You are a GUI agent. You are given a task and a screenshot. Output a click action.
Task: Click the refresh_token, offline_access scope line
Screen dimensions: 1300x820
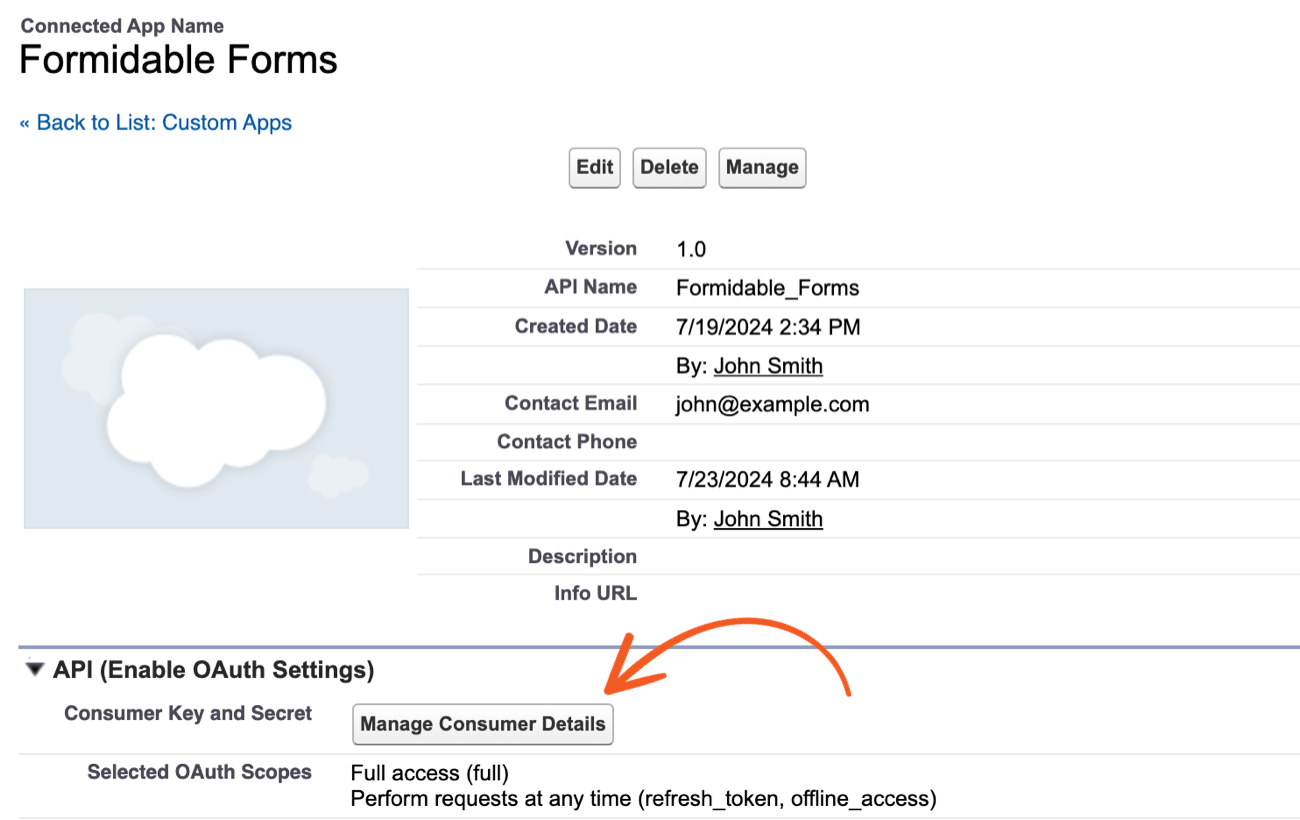point(644,799)
